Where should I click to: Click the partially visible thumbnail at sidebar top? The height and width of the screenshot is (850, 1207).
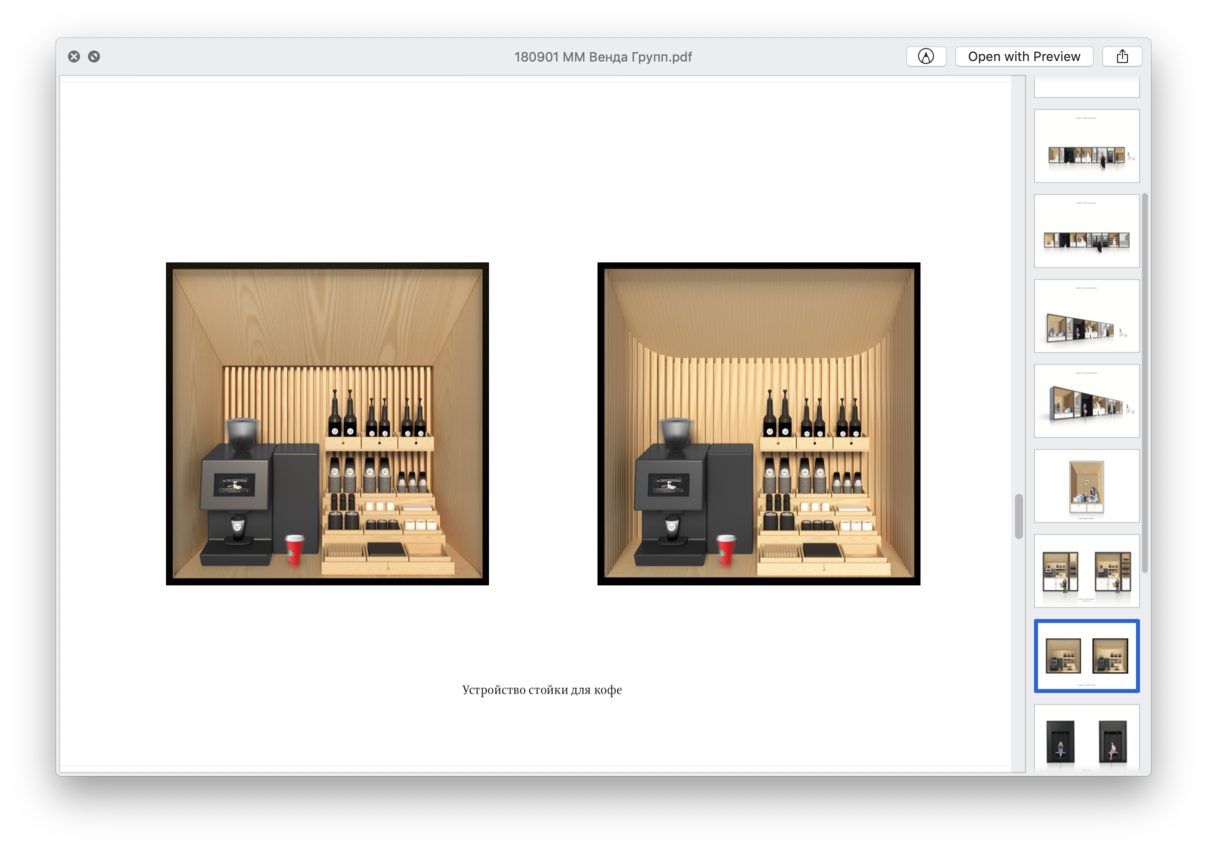pyautogui.click(x=1086, y=87)
